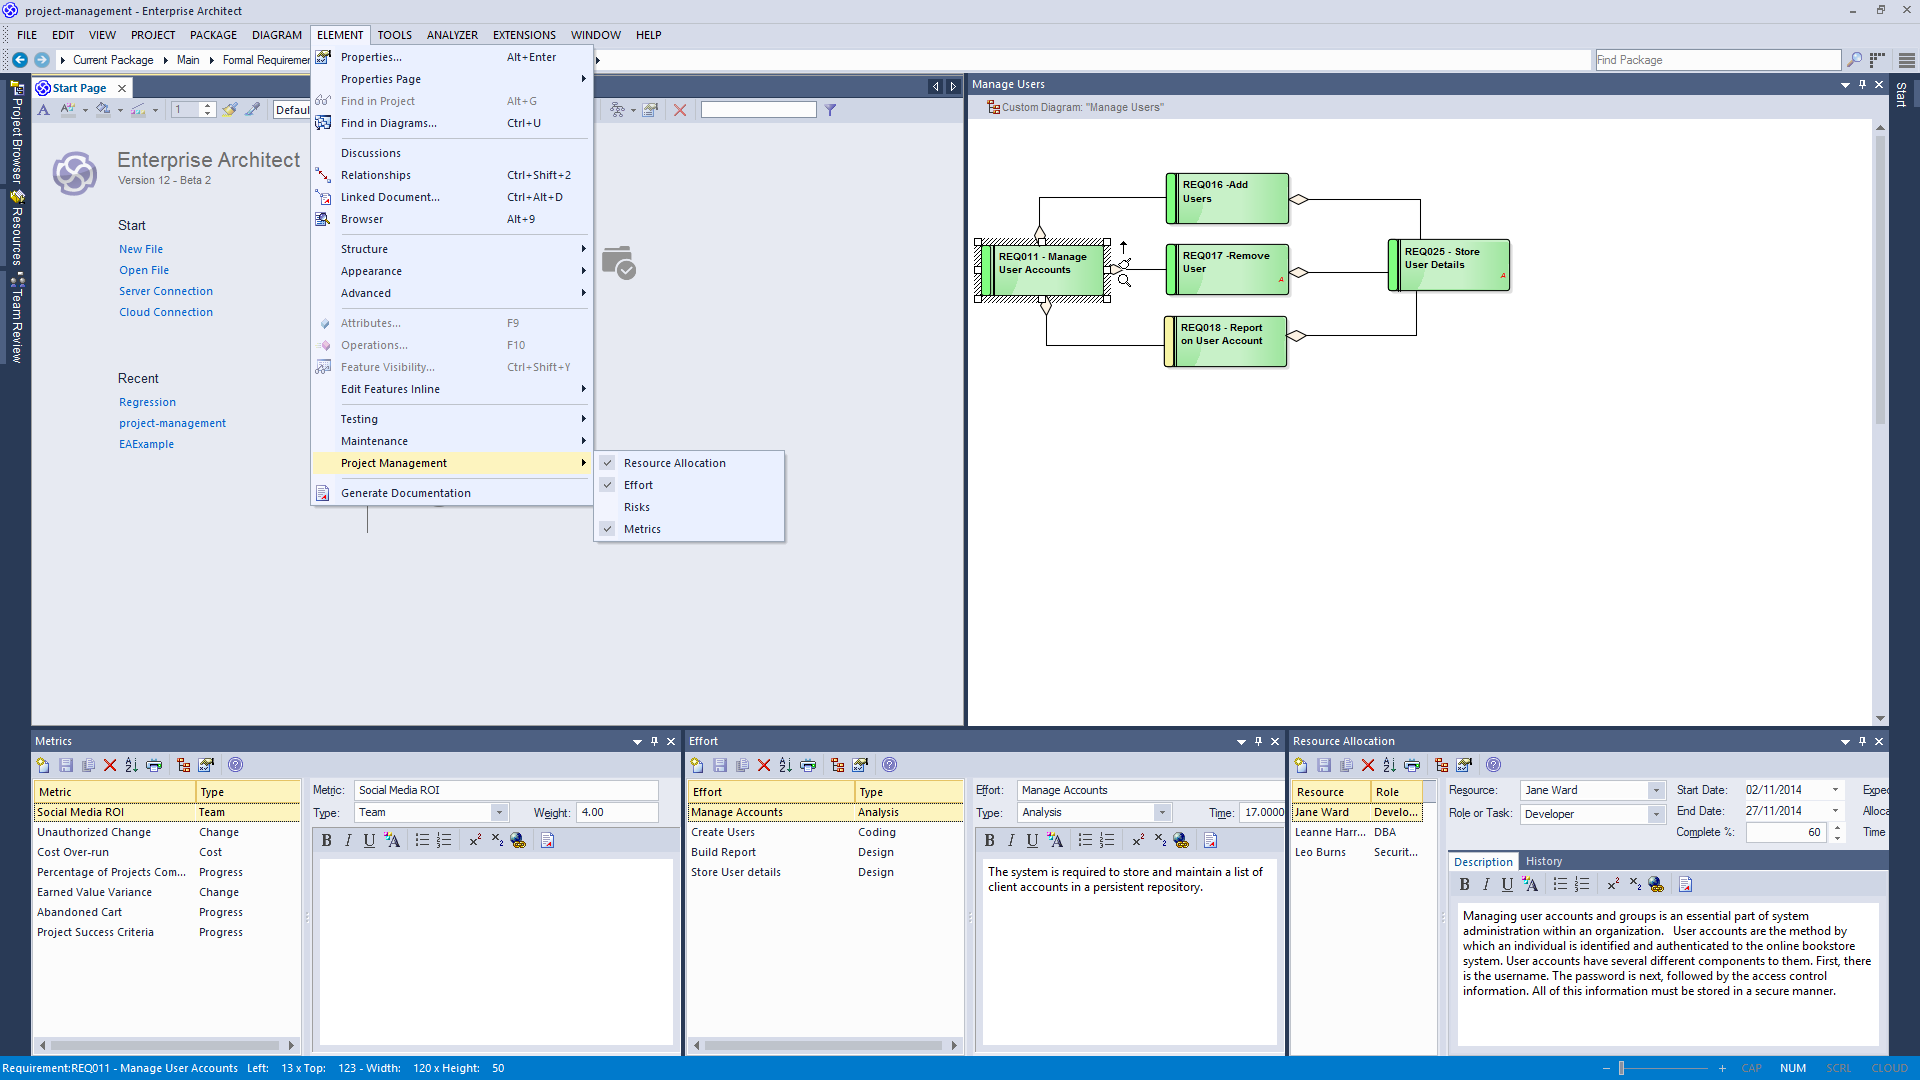The width and height of the screenshot is (1920, 1080).
Task: Click the underline icon in Effort notes editor
Action: (1032, 840)
